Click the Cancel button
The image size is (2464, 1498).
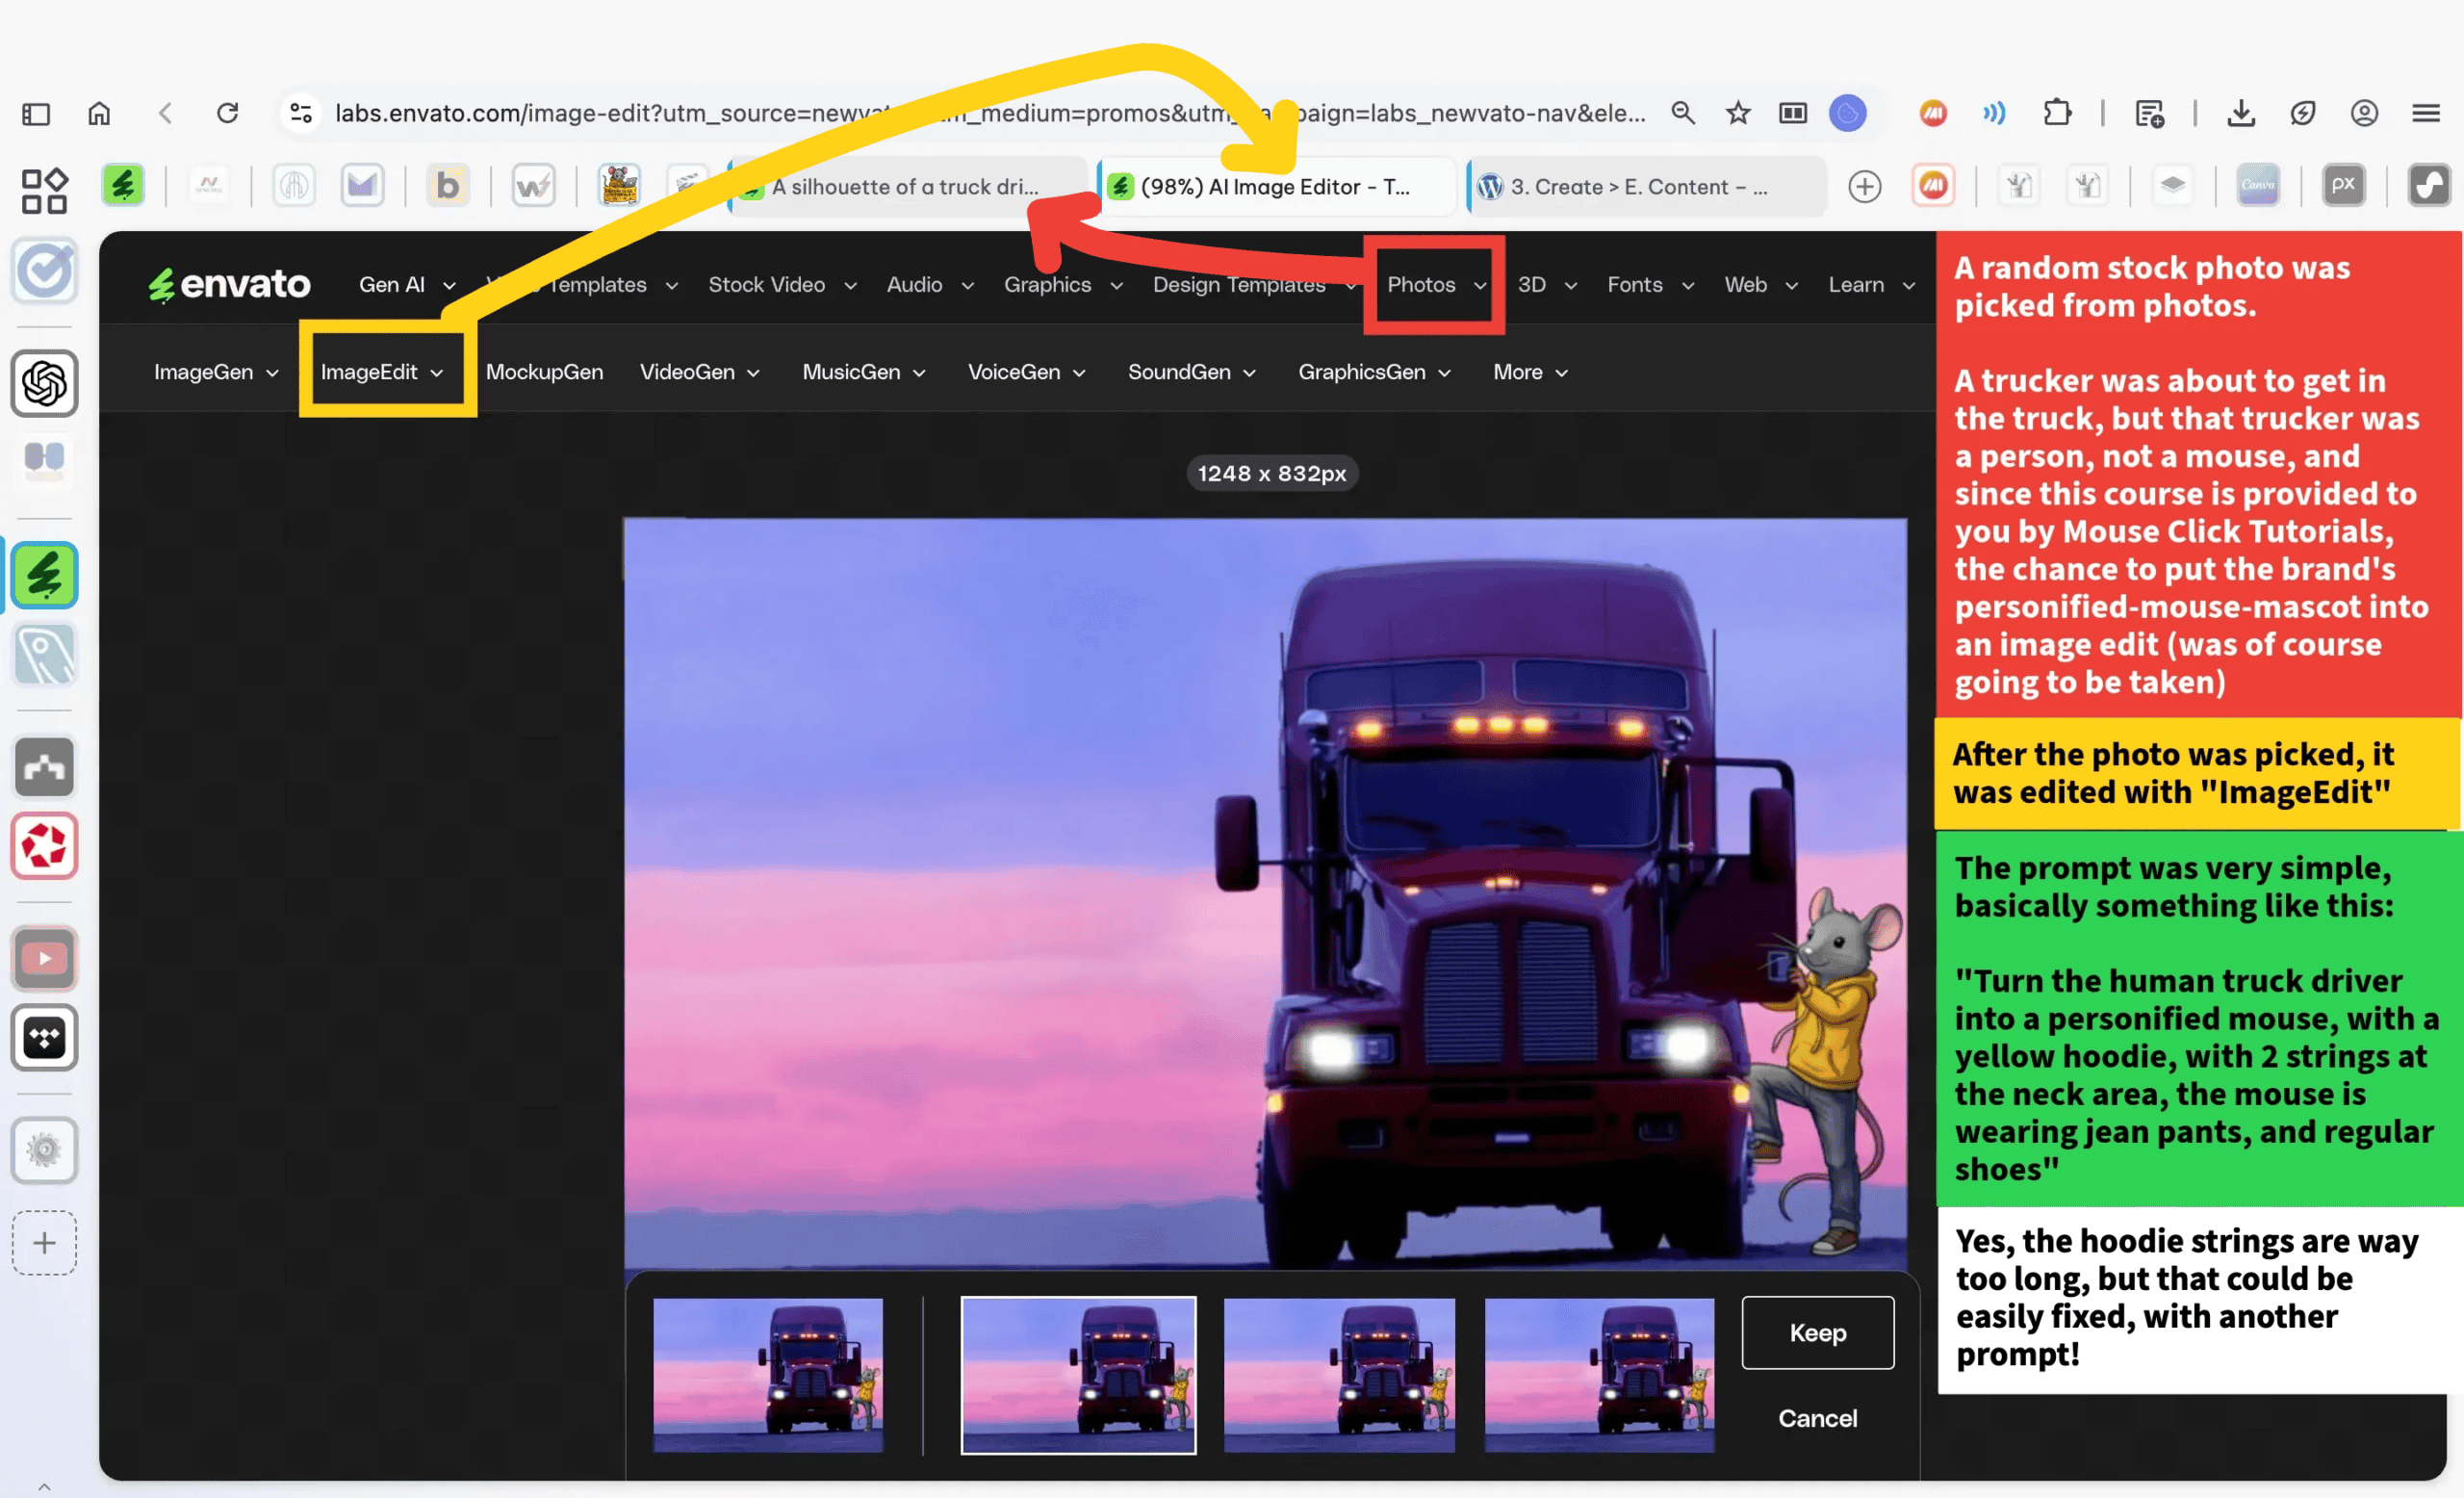pyautogui.click(x=1817, y=1418)
